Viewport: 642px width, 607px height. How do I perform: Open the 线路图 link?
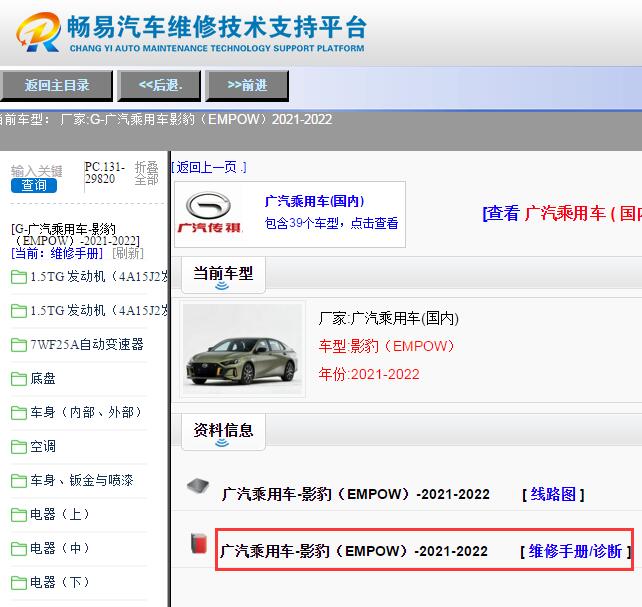pyautogui.click(x=553, y=494)
